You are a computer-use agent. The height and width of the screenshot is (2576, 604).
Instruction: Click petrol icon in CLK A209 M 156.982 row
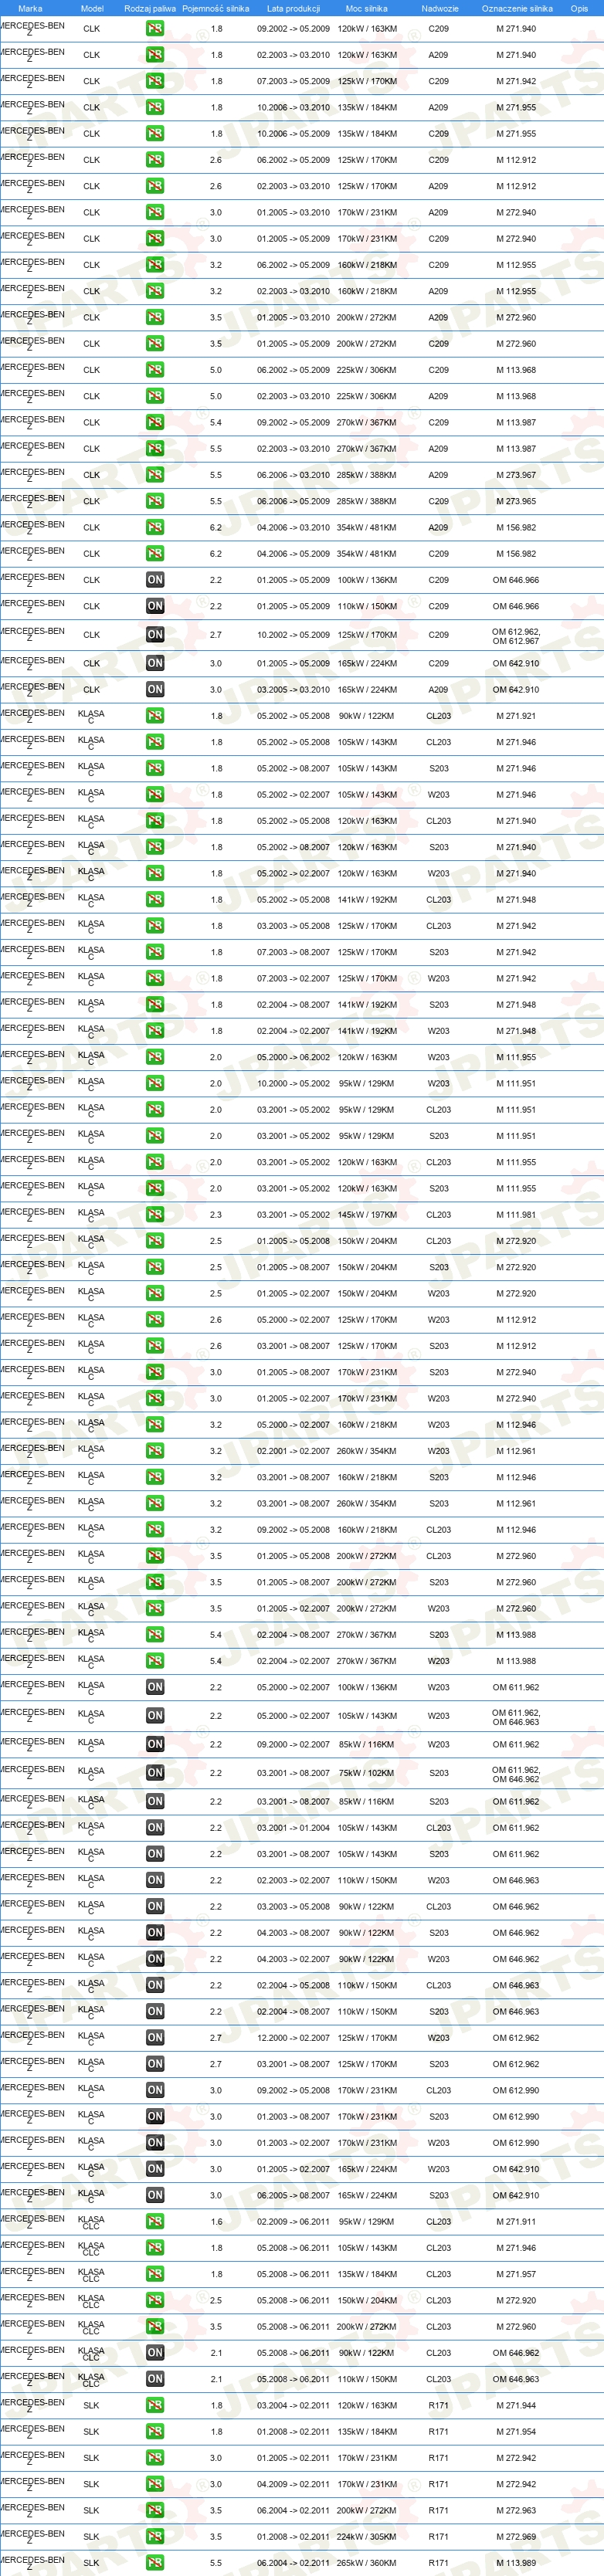(x=155, y=527)
